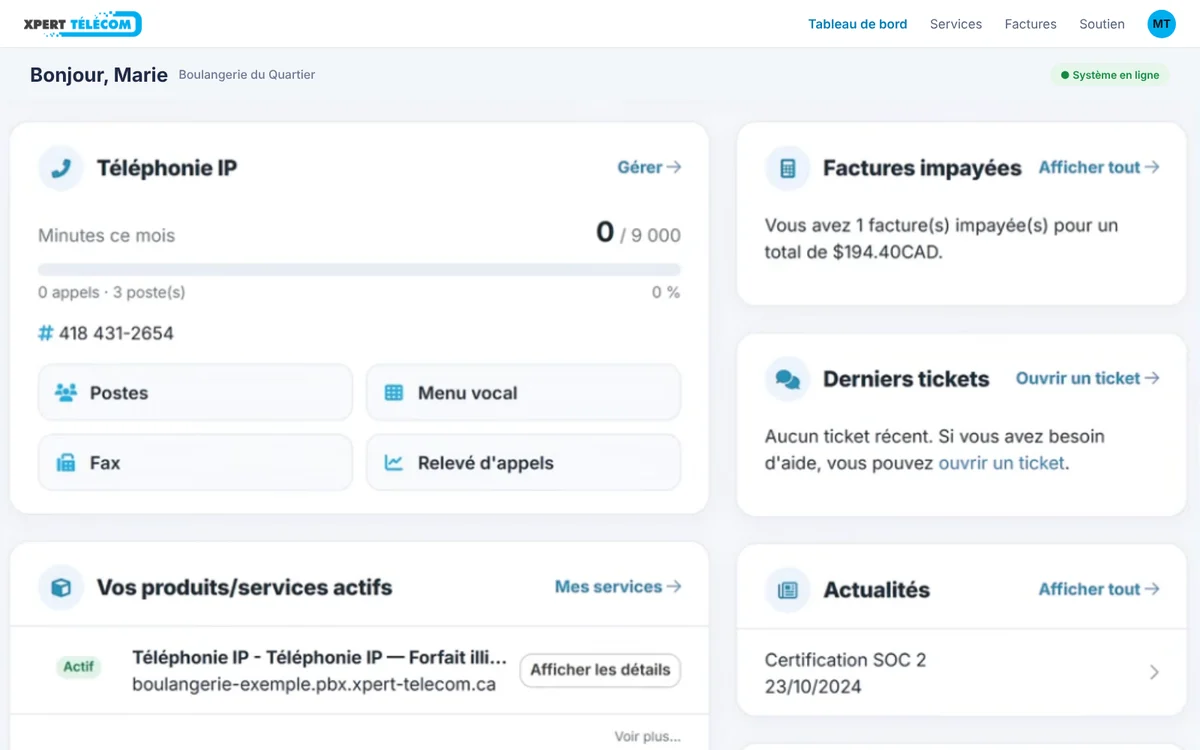Open the Relevé d'appels button

[524, 462]
